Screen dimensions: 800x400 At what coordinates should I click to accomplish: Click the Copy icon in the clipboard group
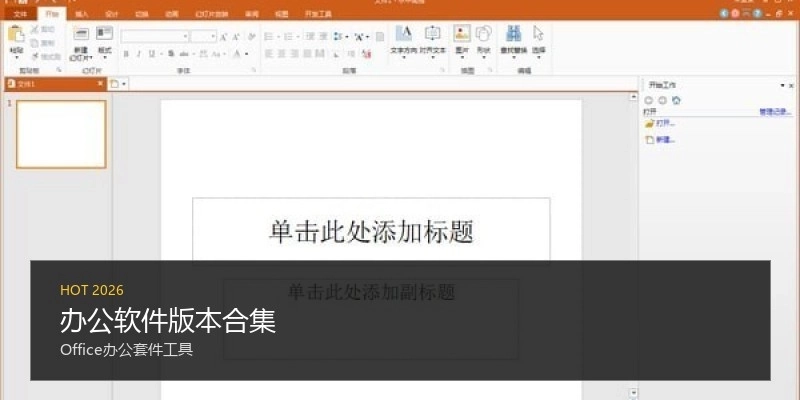35,43
